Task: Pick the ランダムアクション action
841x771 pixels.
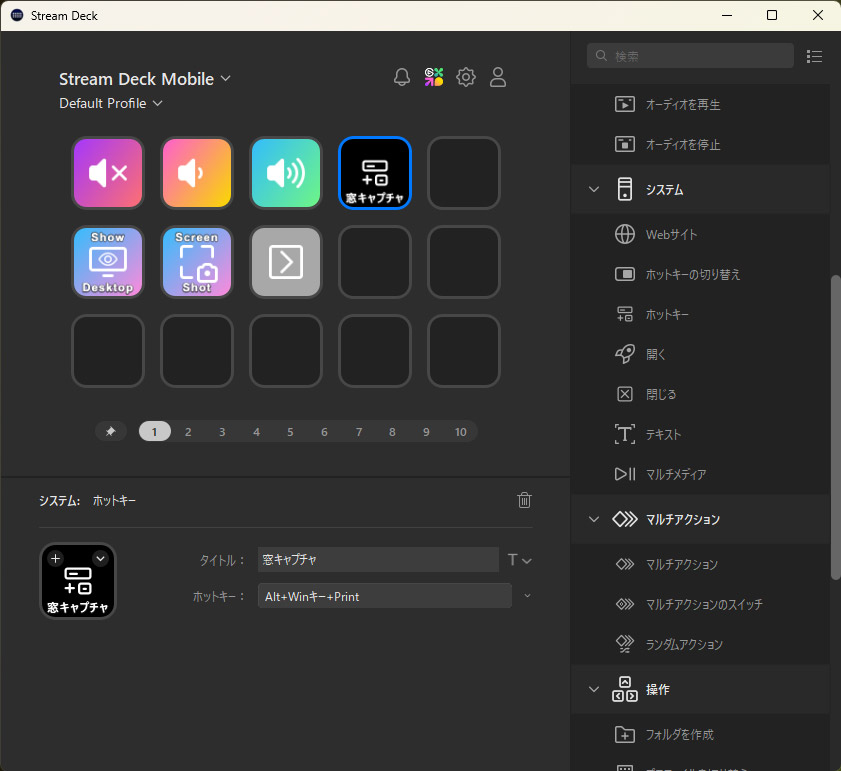Action: [700, 644]
